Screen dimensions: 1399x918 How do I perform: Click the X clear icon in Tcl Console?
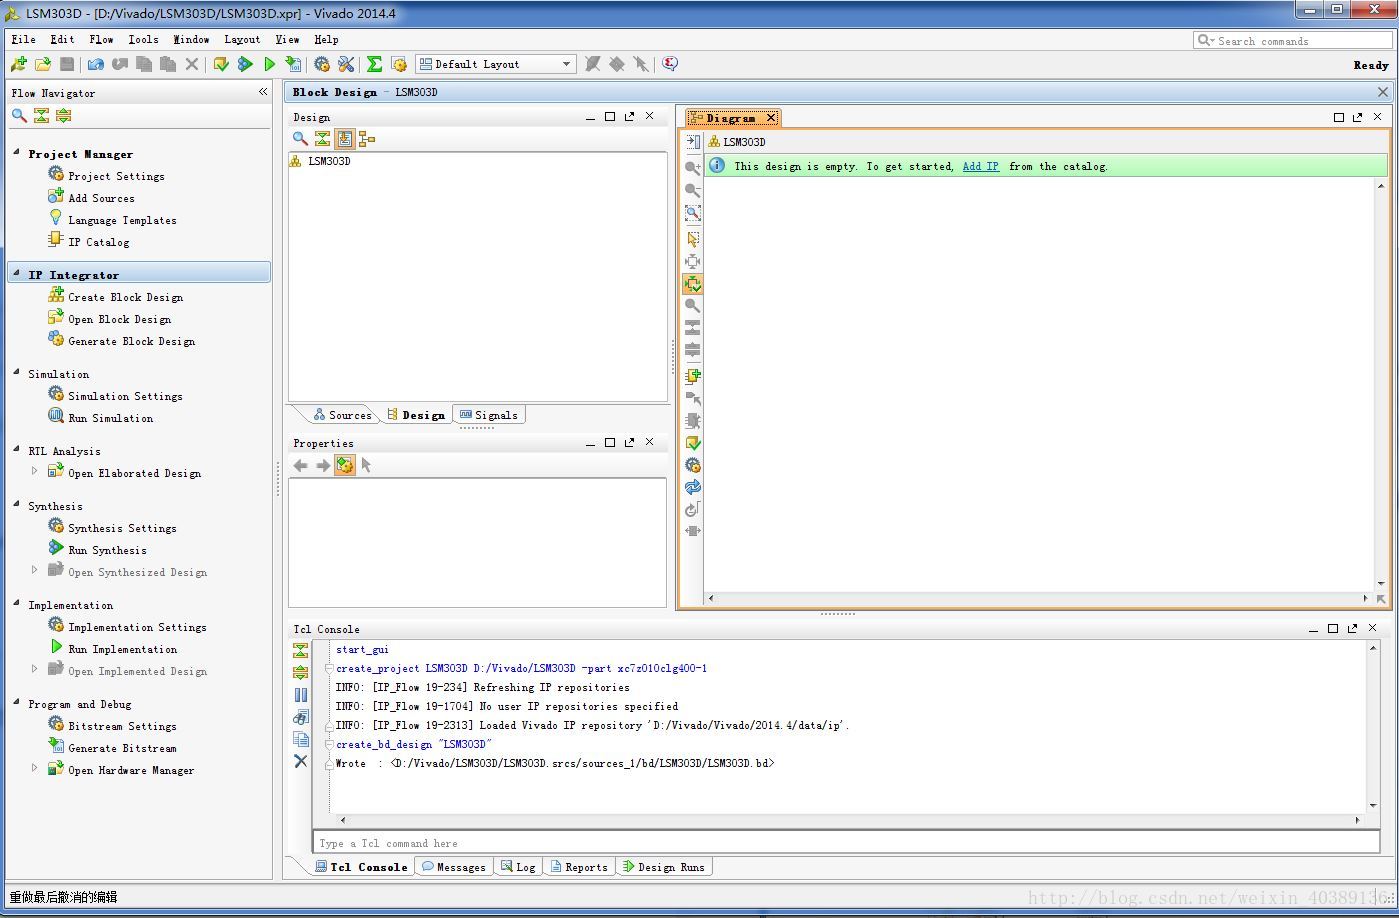[x=300, y=761]
